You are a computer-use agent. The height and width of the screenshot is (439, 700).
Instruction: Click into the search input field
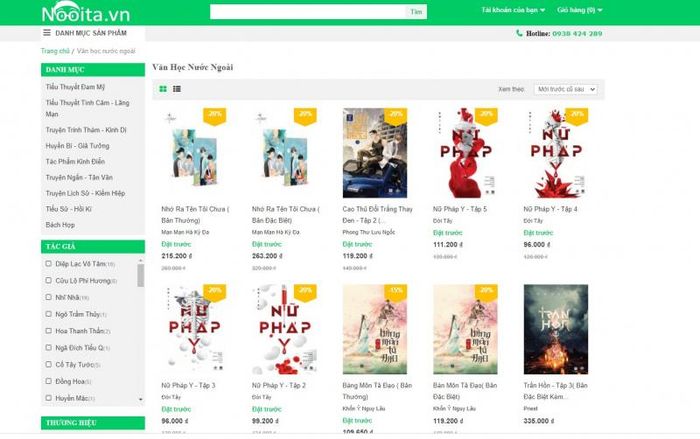tap(308, 12)
